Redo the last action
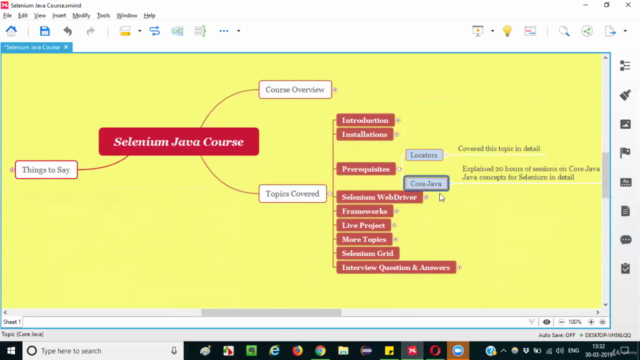 (90, 31)
